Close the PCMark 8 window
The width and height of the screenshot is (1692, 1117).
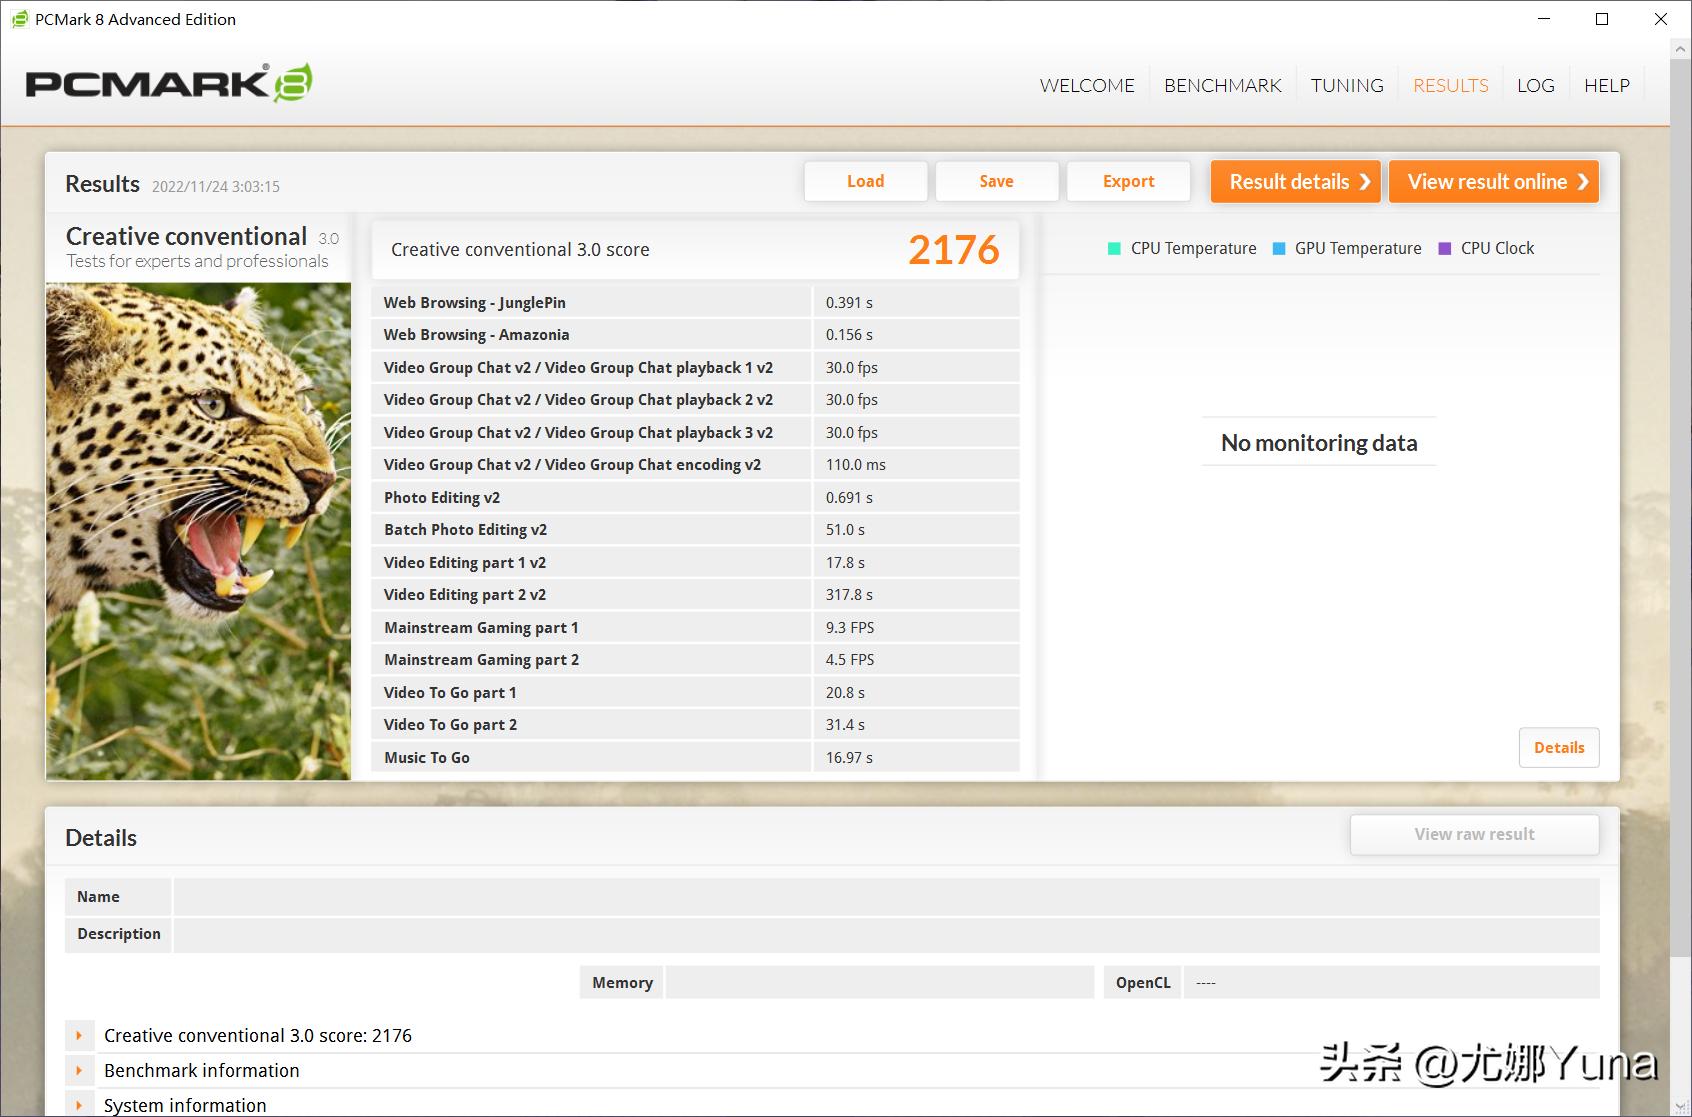(x=1661, y=19)
